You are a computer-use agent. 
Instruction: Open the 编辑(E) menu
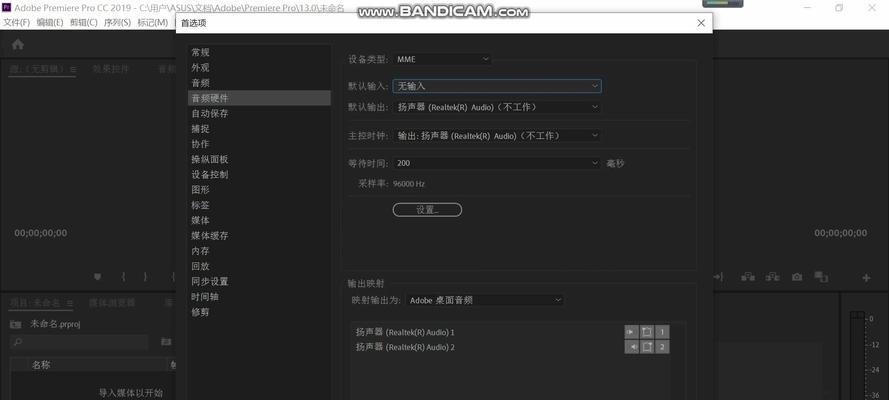pyautogui.click(x=50, y=23)
